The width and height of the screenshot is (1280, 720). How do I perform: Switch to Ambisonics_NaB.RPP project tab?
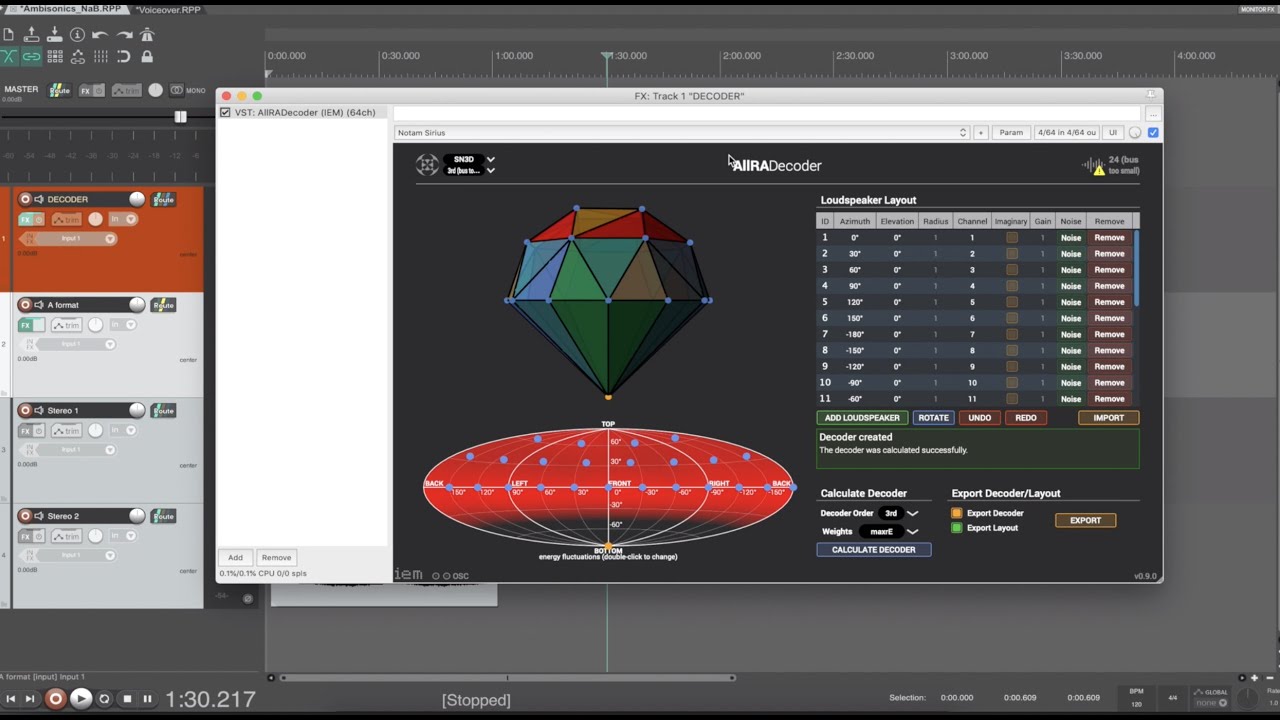(x=66, y=9)
